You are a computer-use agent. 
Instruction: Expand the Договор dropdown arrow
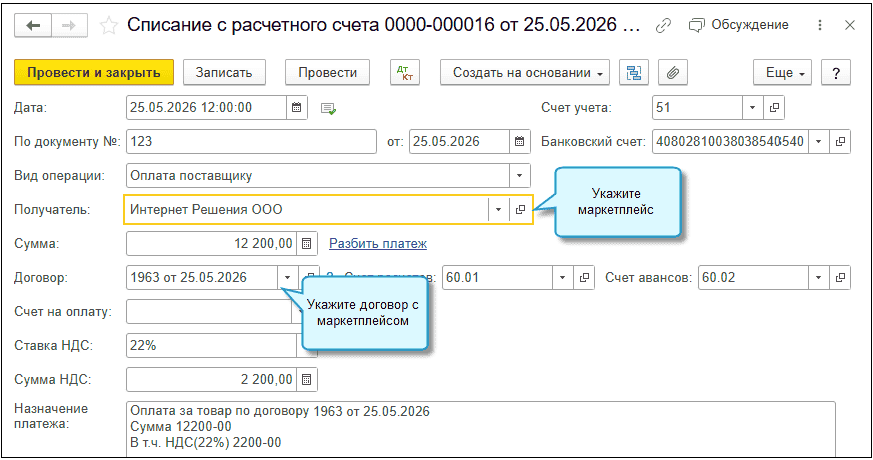click(x=287, y=277)
